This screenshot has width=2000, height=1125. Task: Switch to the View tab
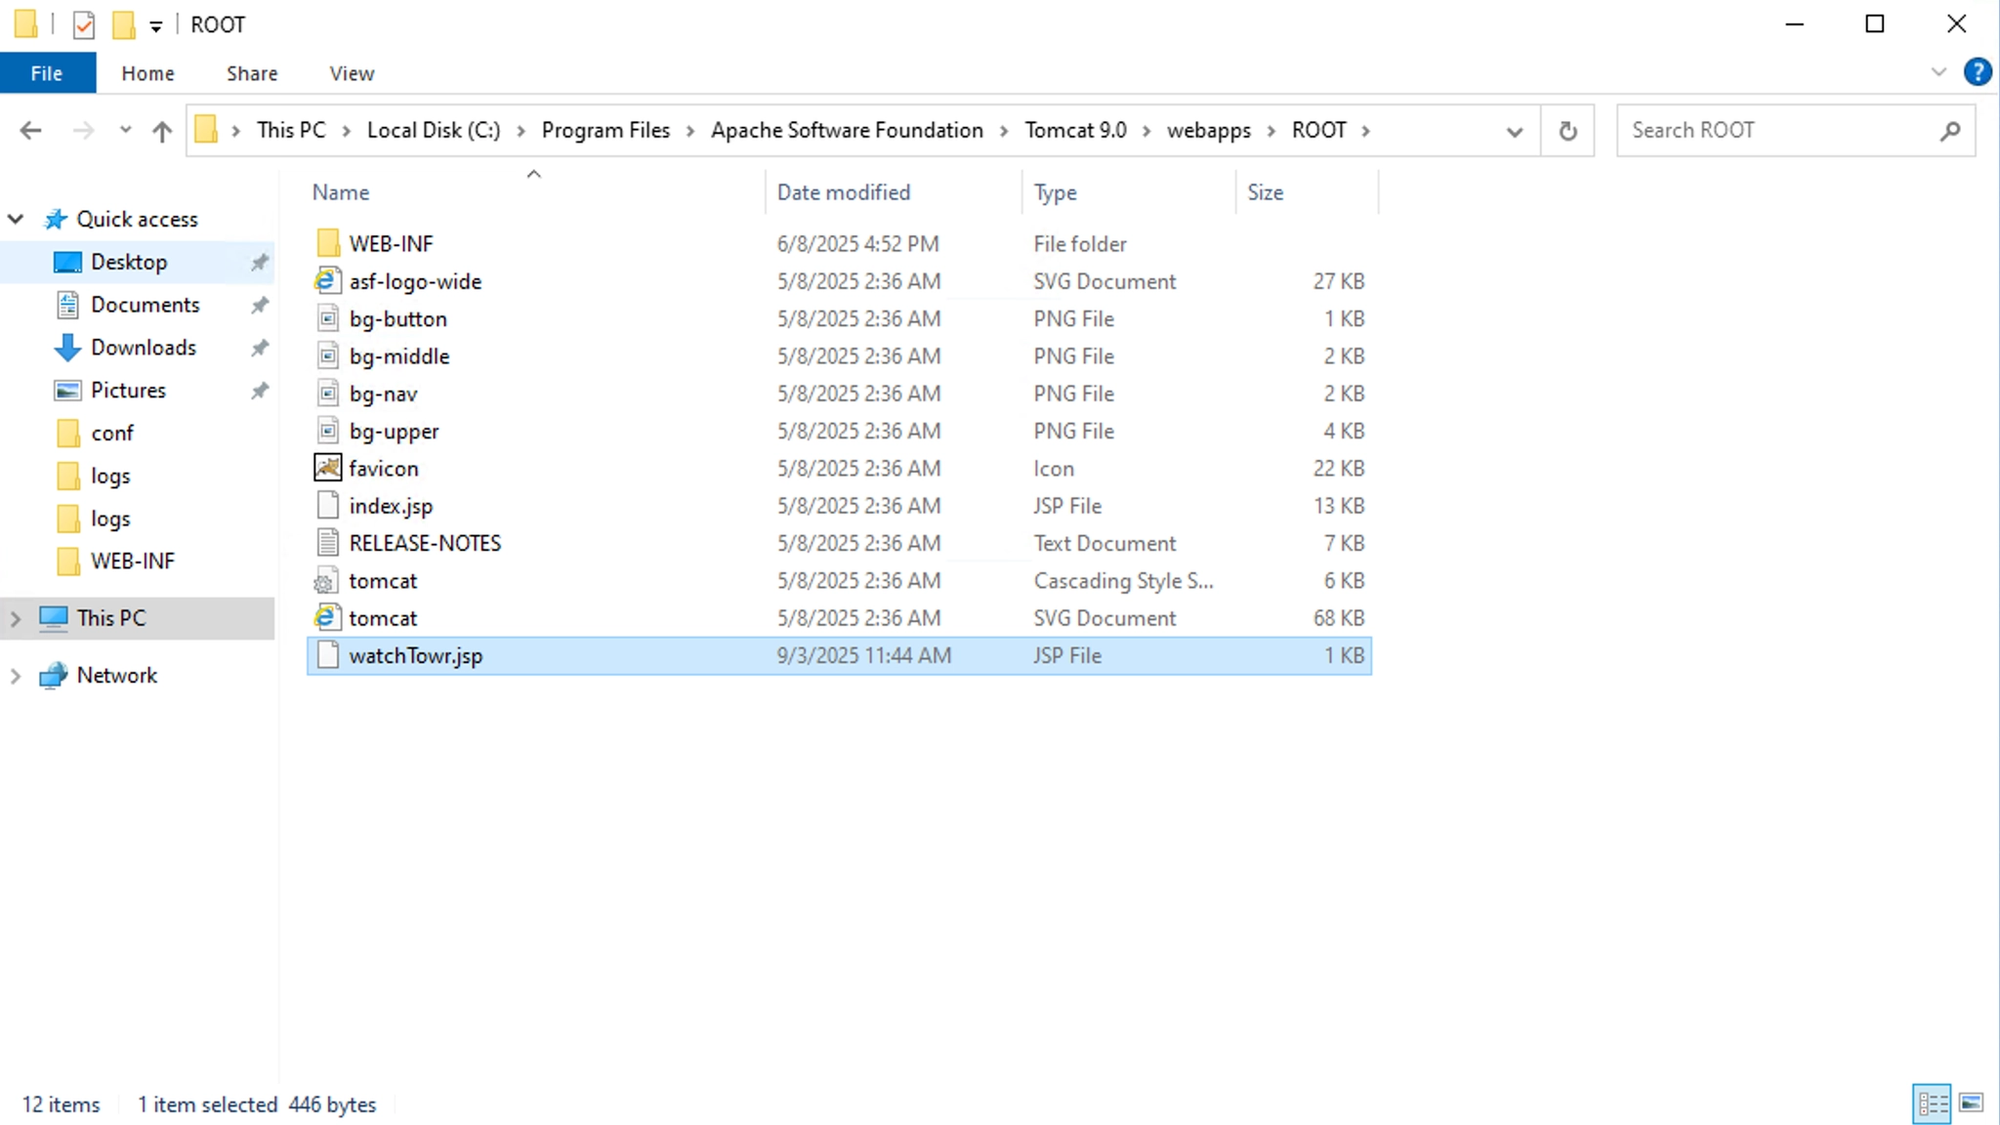(351, 73)
